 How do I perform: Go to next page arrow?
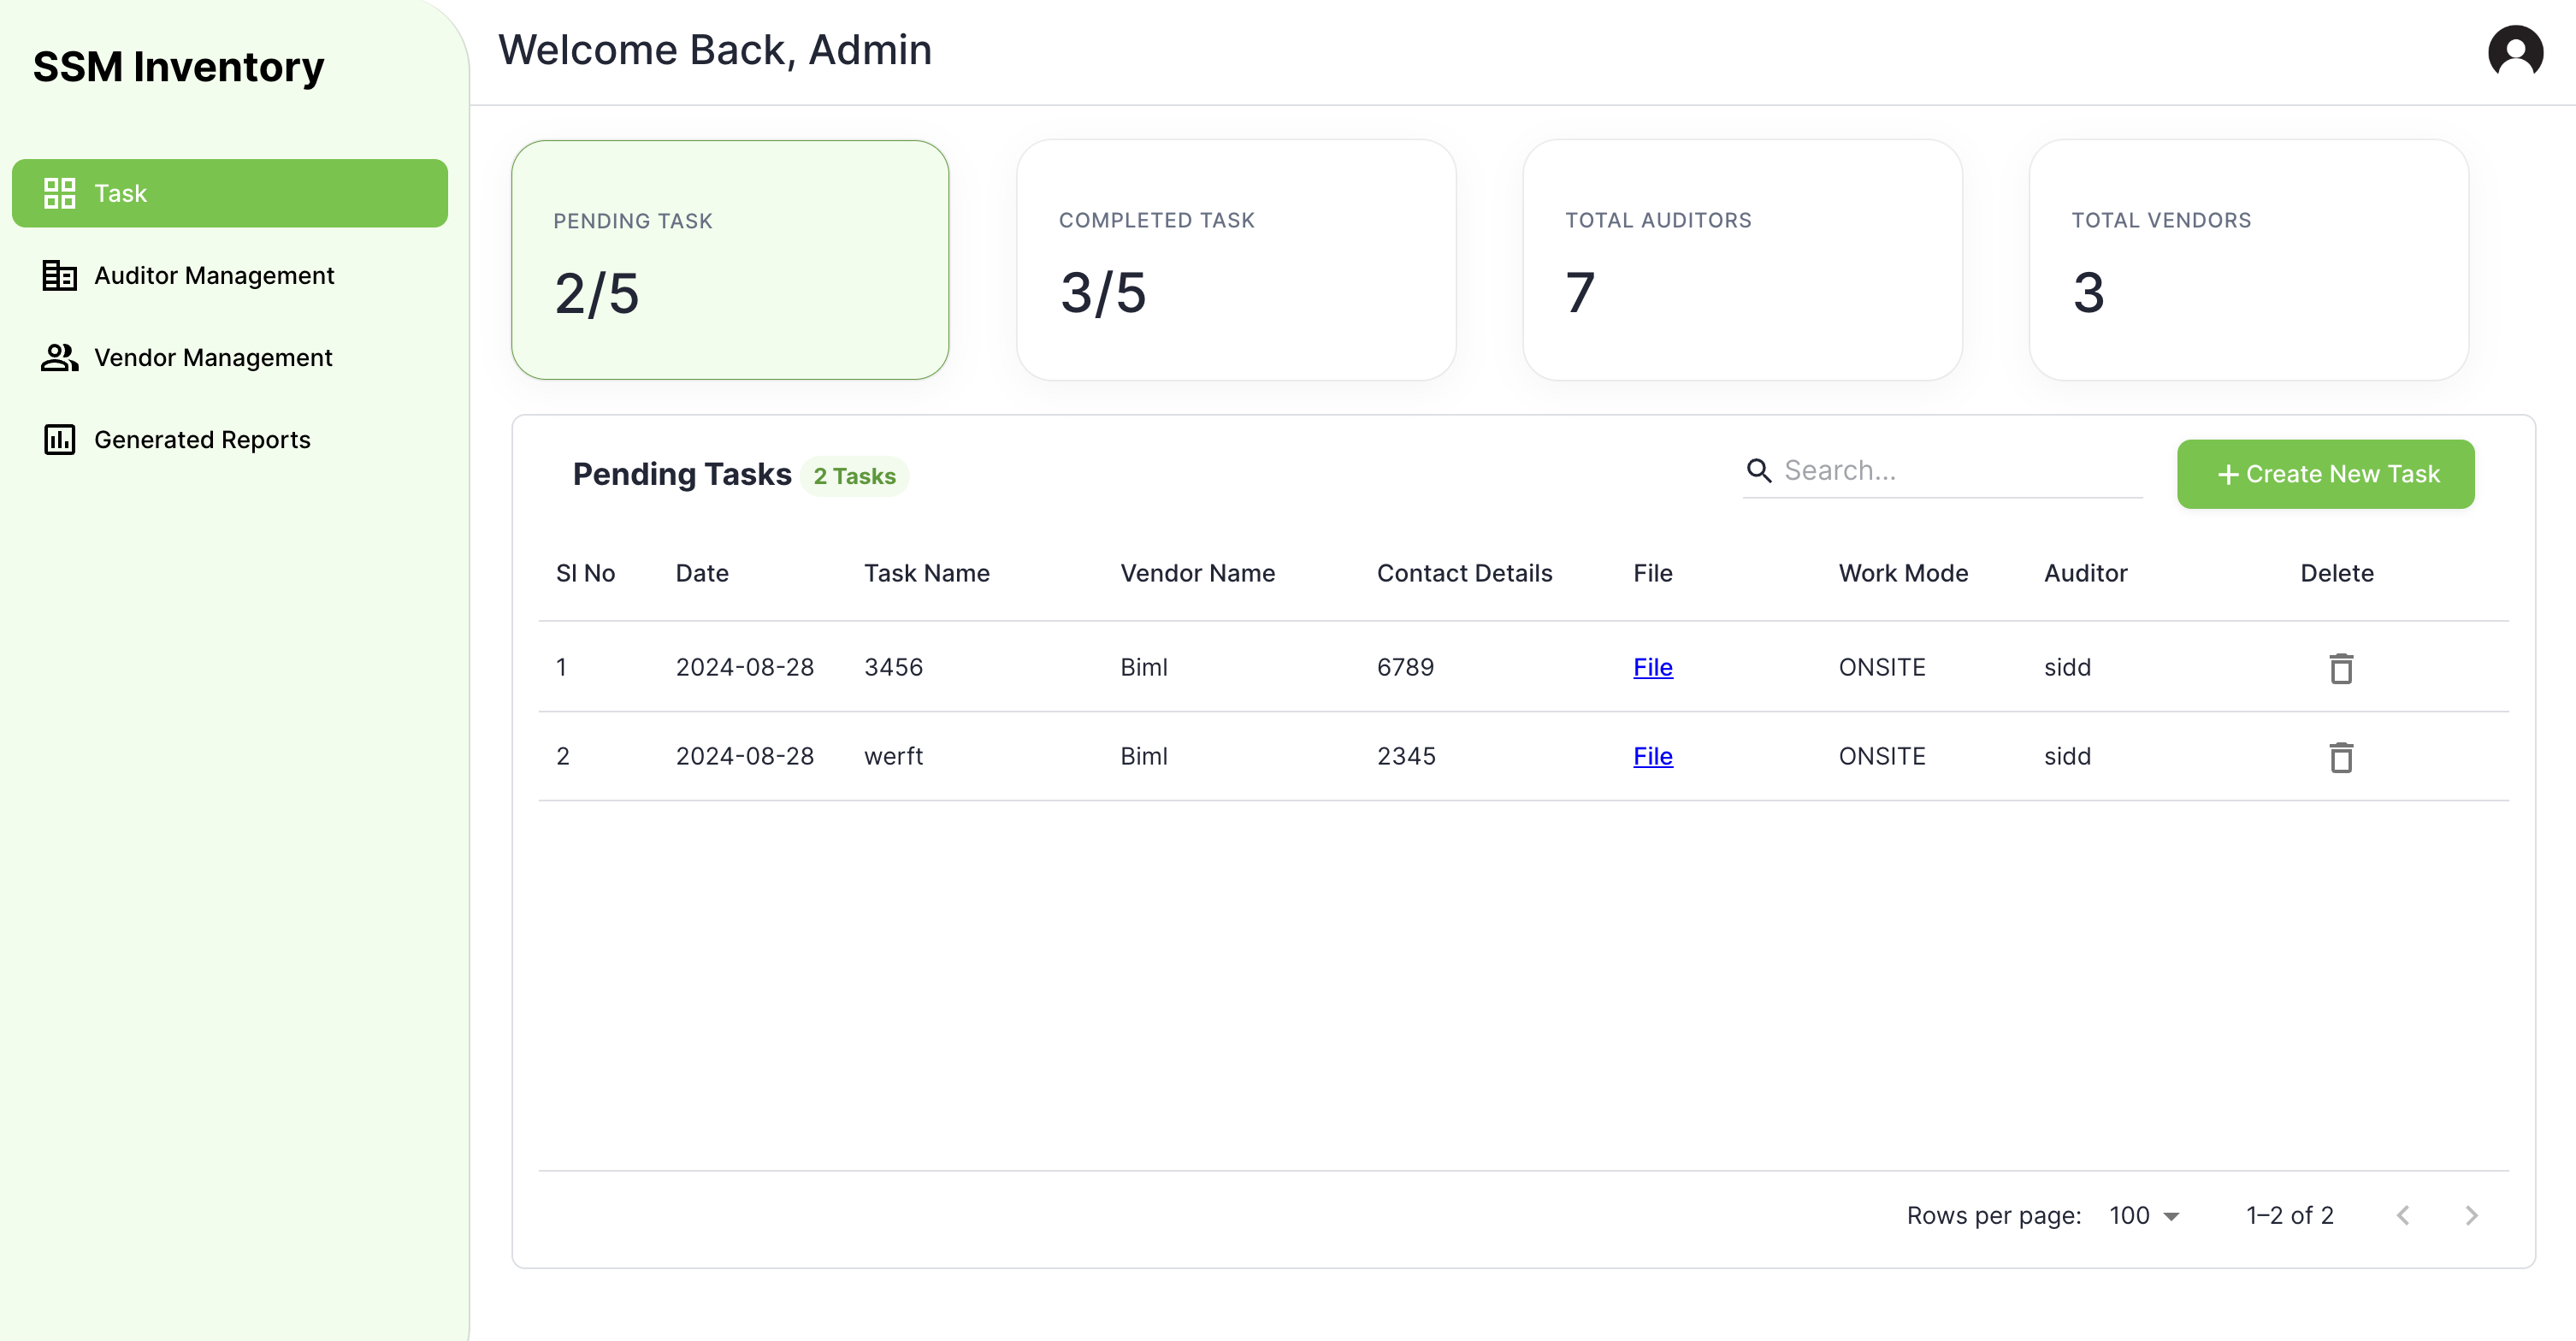tap(2471, 1215)
